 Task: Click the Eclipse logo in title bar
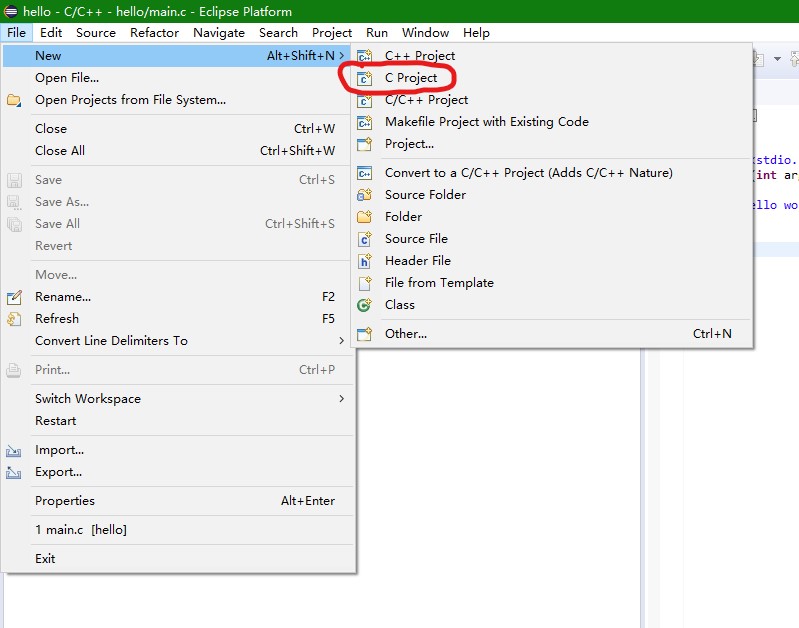tap(11, 11)
